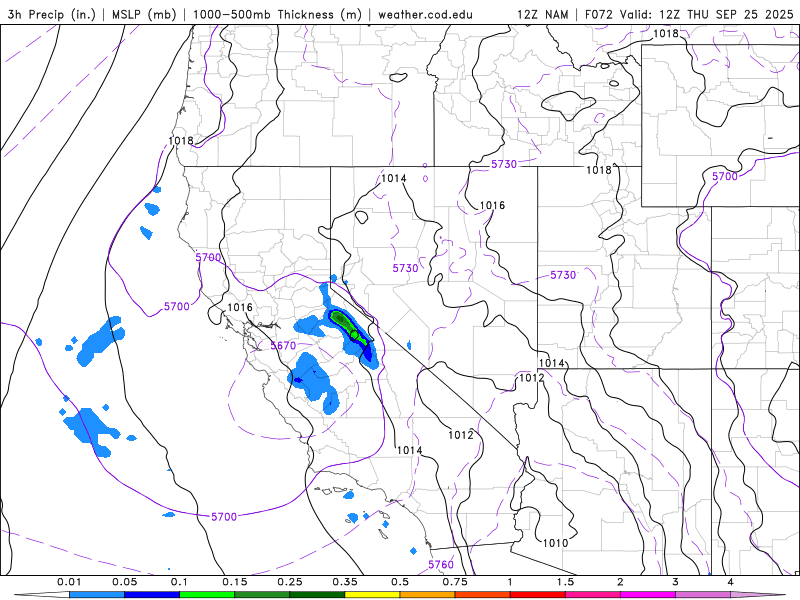Click the 'MSLP (mb)' header label
Viewport: 800px width, 600px height.
[x=144, y=14]
